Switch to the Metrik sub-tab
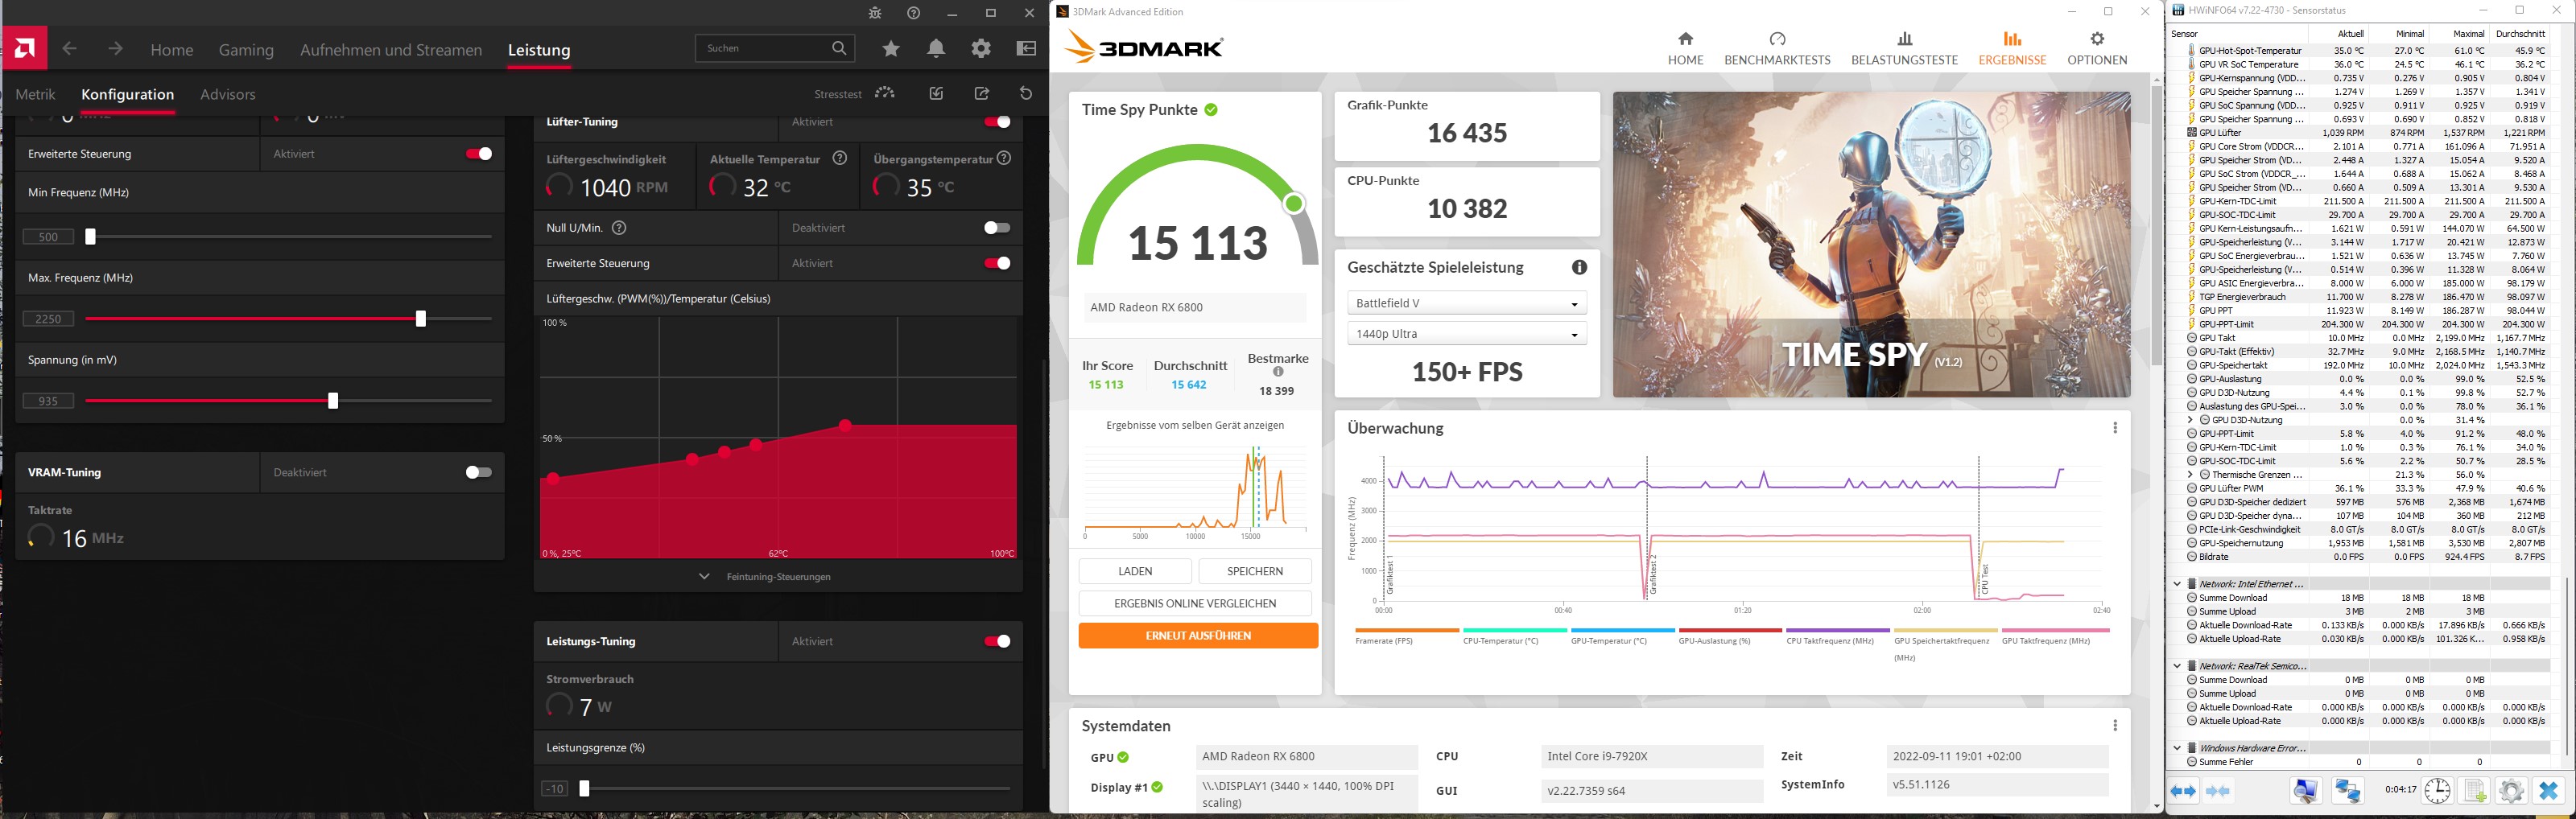Screen dimensions: 2576x819 coord(36,94)
